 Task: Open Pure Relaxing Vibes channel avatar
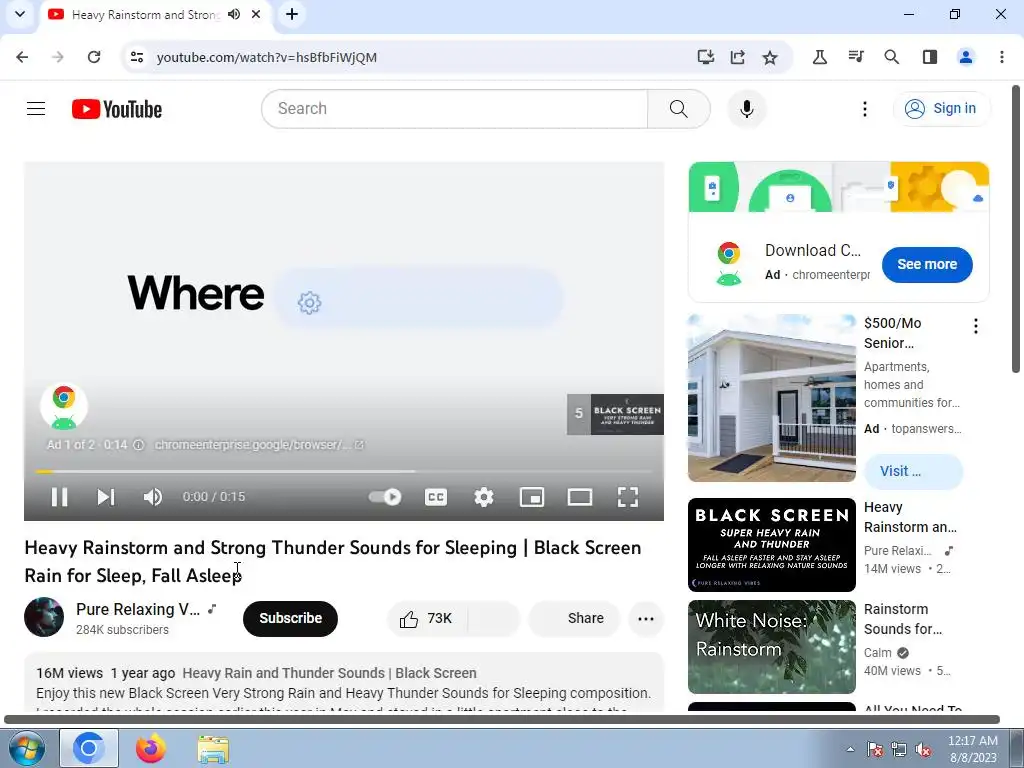tap(44, 616)
